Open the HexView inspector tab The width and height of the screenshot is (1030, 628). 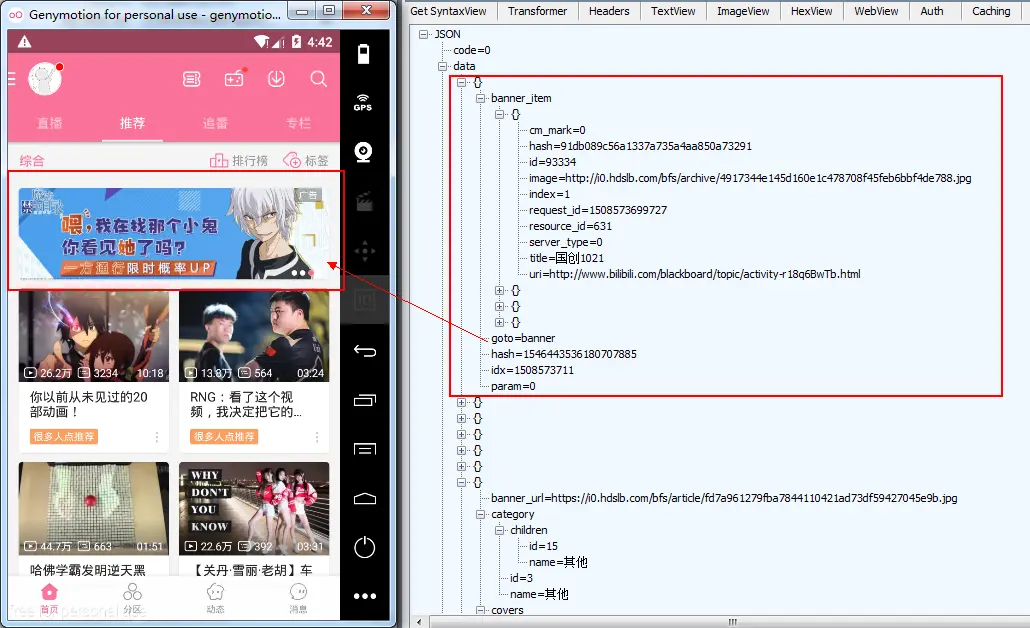811,11
